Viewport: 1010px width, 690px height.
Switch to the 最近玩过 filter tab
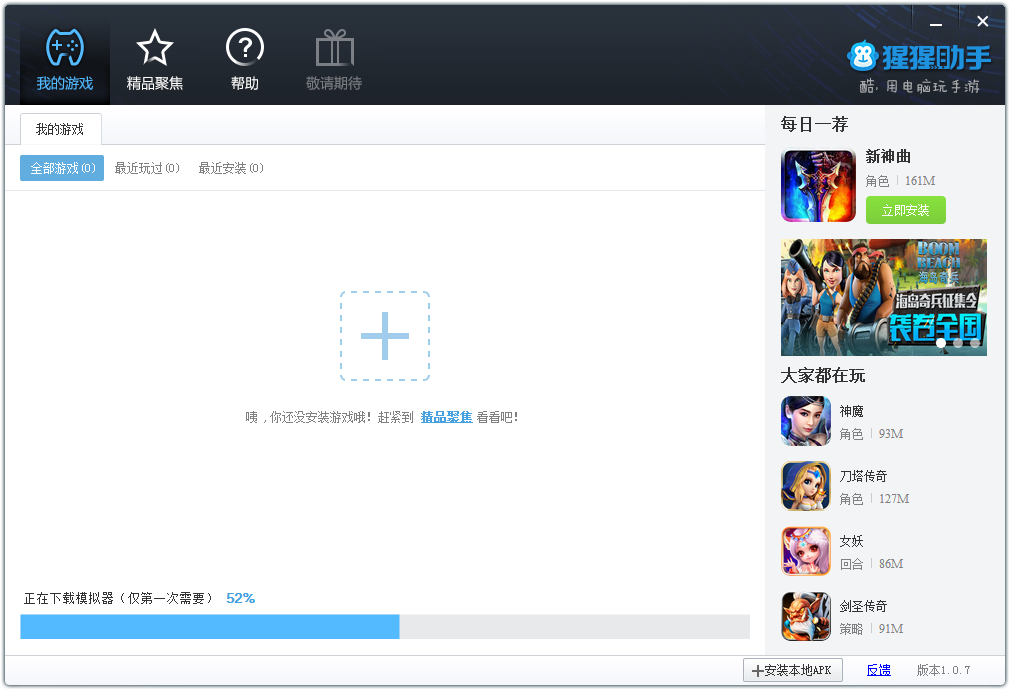pyautogui.click(x=147, y=168)
